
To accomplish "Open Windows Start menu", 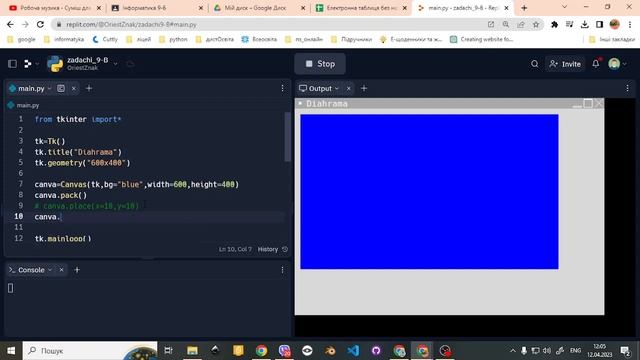I will [x=11, y=351].
